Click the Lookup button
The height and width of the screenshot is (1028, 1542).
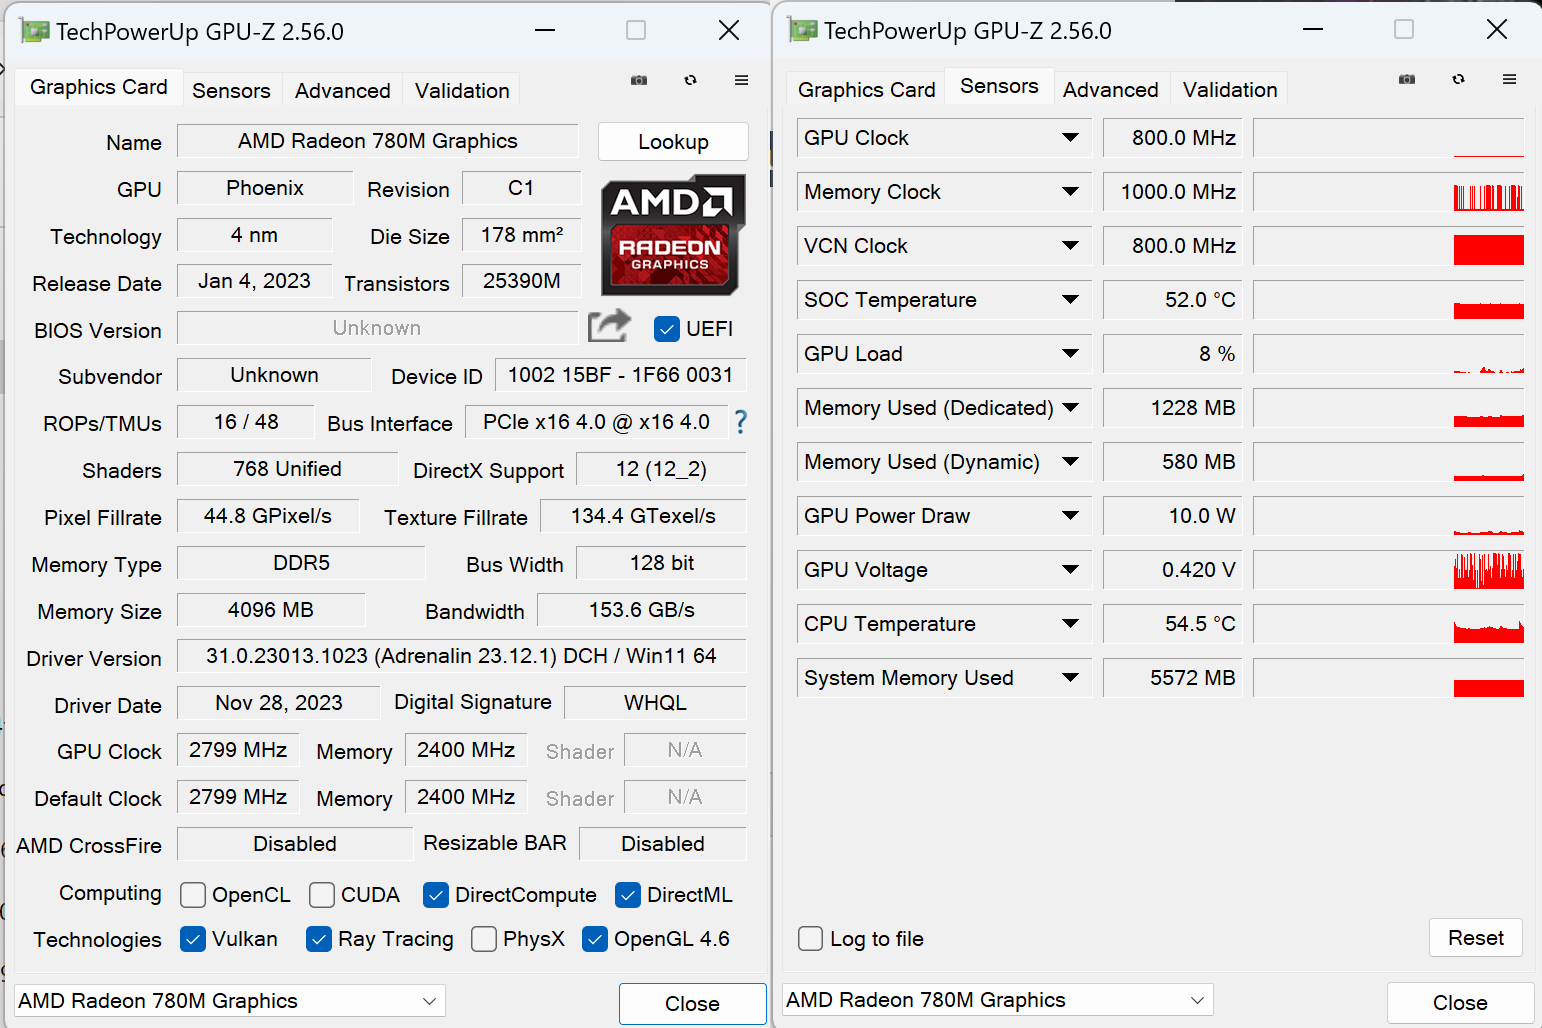[x=673, y=142]
